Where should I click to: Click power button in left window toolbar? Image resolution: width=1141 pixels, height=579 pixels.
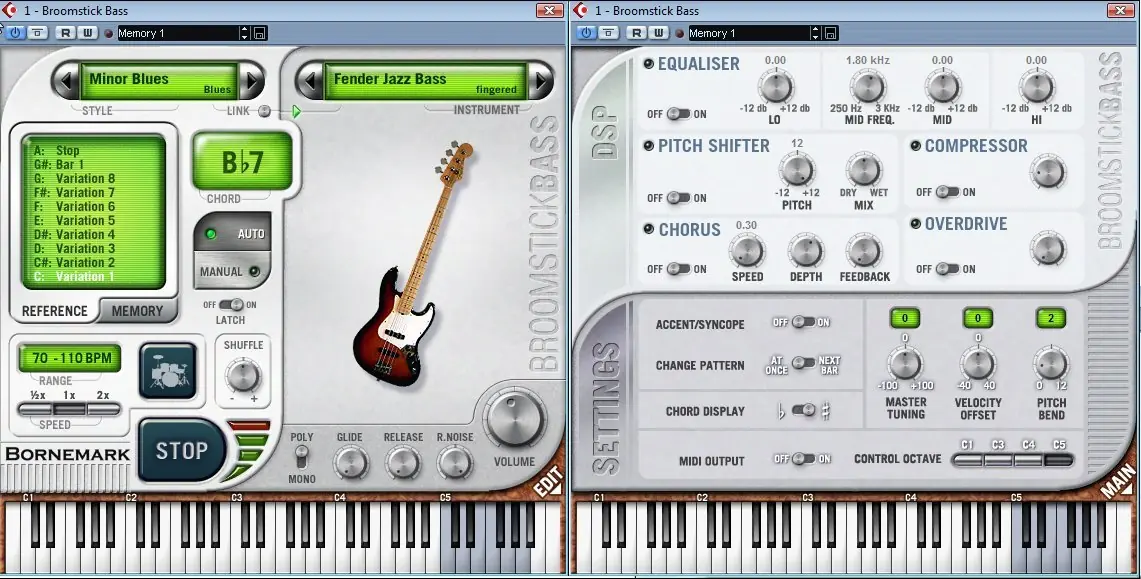click(x=15, y=33)
